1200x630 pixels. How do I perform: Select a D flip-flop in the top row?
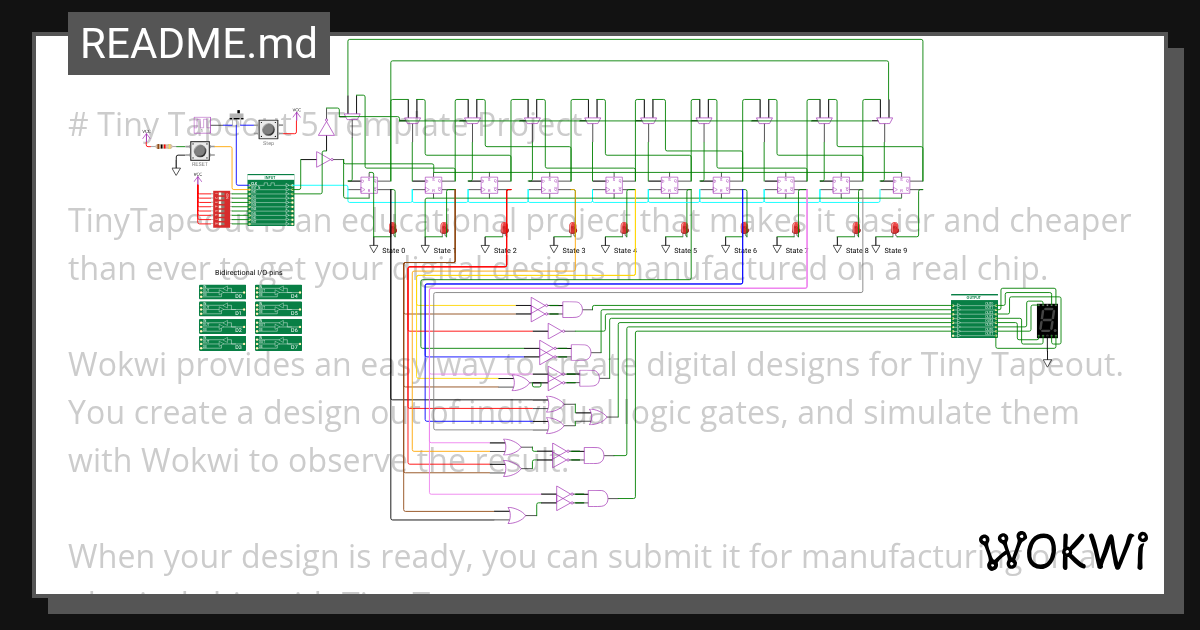click(x=367, y=187)
